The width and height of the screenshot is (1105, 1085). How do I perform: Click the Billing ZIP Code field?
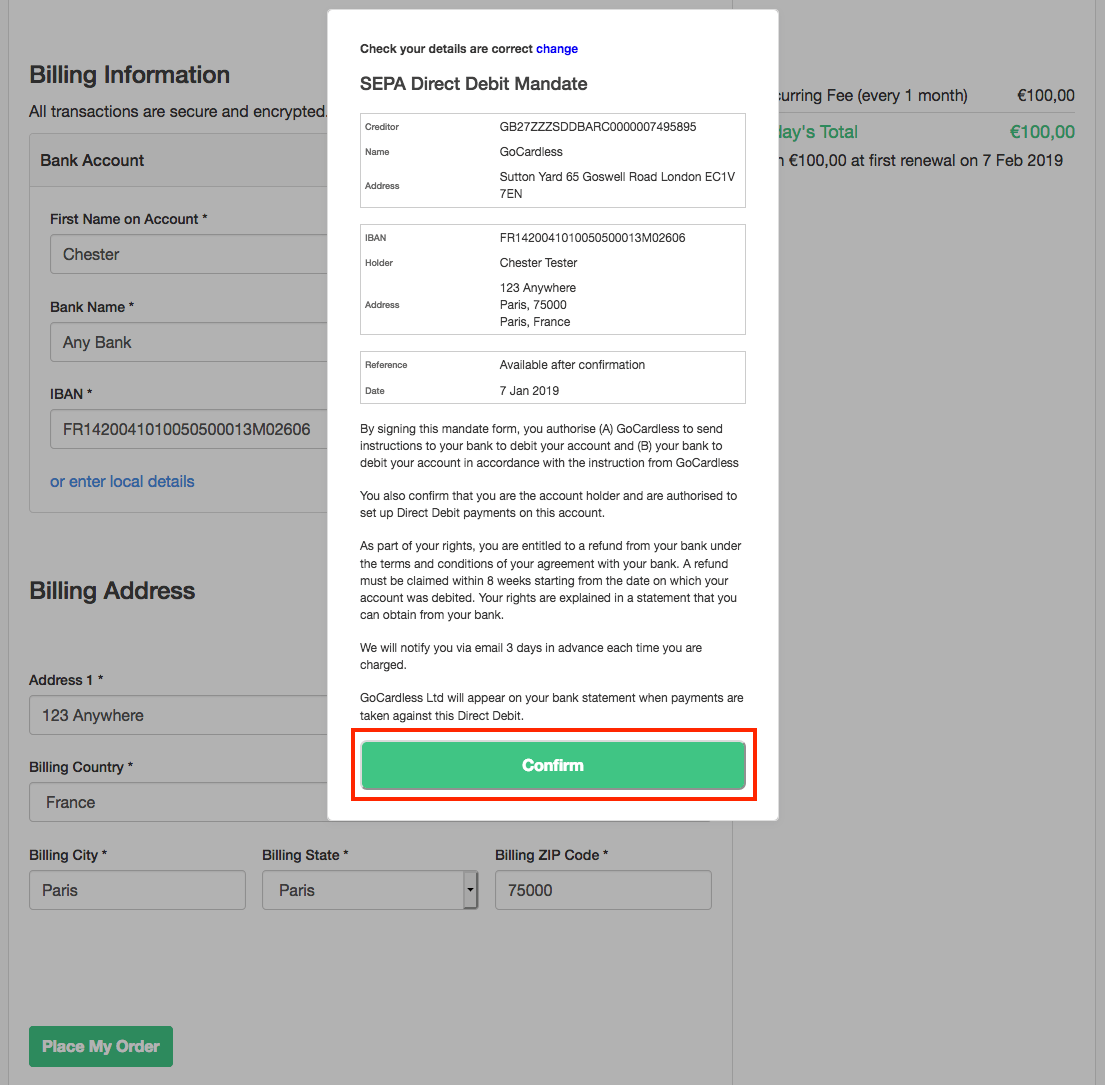(603, 890)
